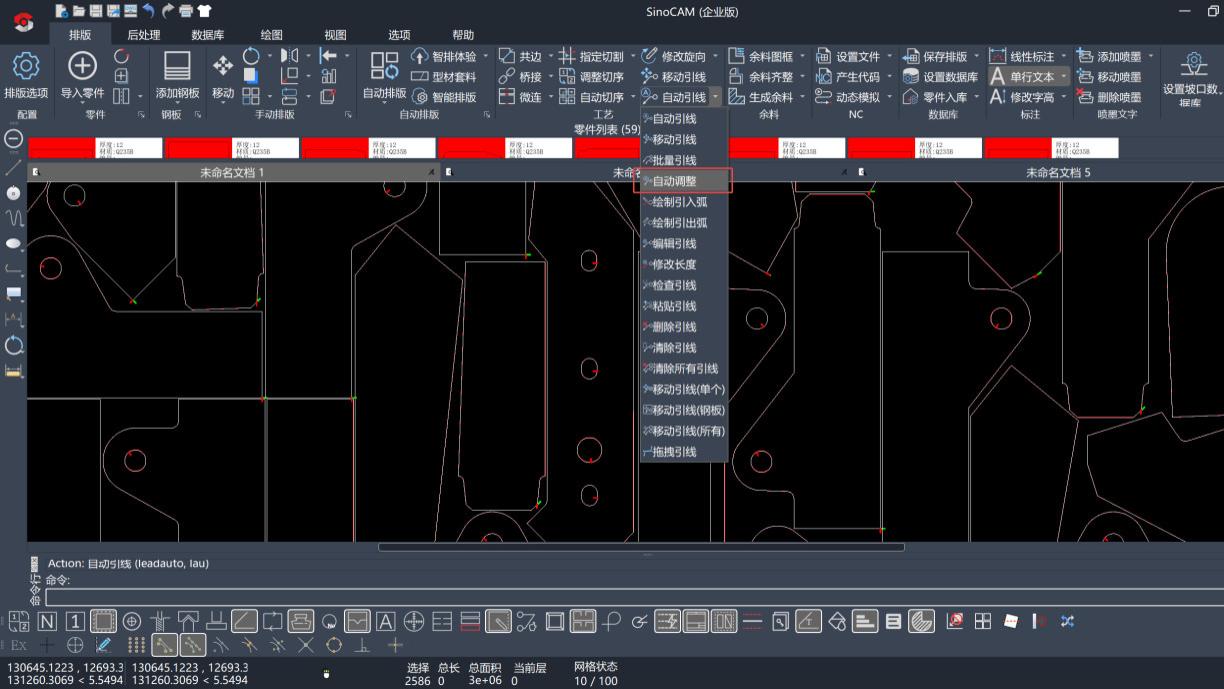Expand the 共边 dropdown arrow
Viewport: 1224px width, 689px height.
[x=550, y=57]
